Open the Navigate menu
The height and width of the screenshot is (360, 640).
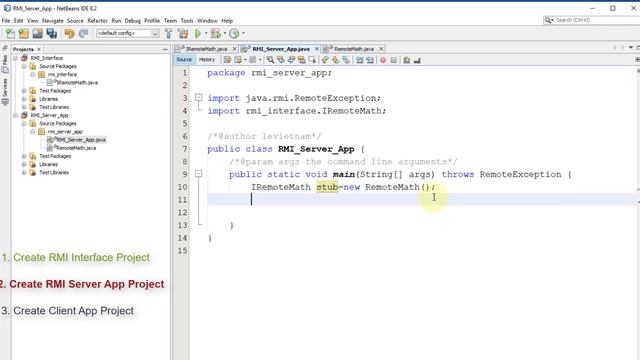(53, 20)
